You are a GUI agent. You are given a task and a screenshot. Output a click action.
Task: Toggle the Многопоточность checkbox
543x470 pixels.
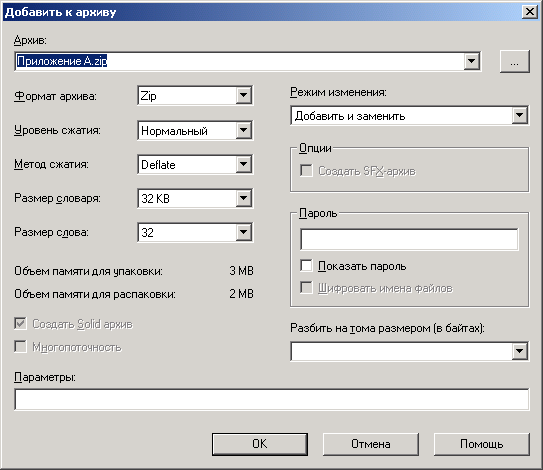20,346
